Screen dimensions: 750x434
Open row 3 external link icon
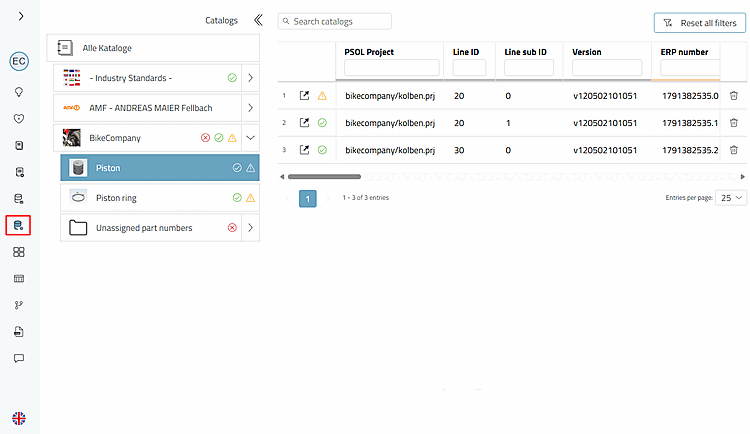coord(304,150)
